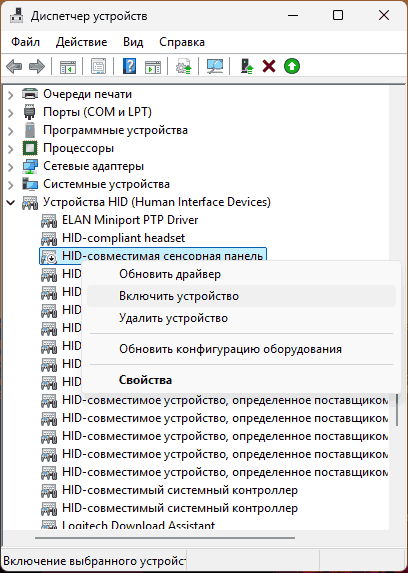Select ELAN Miniport PTP Driver device
Viewport: 408px width, 573px height.
[x=130, y=220]
